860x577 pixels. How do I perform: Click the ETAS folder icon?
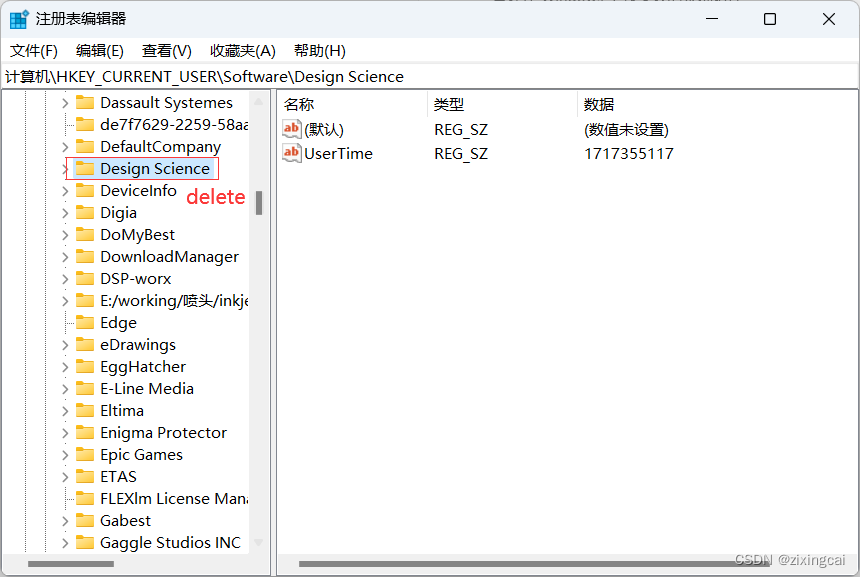click(84, 476)
